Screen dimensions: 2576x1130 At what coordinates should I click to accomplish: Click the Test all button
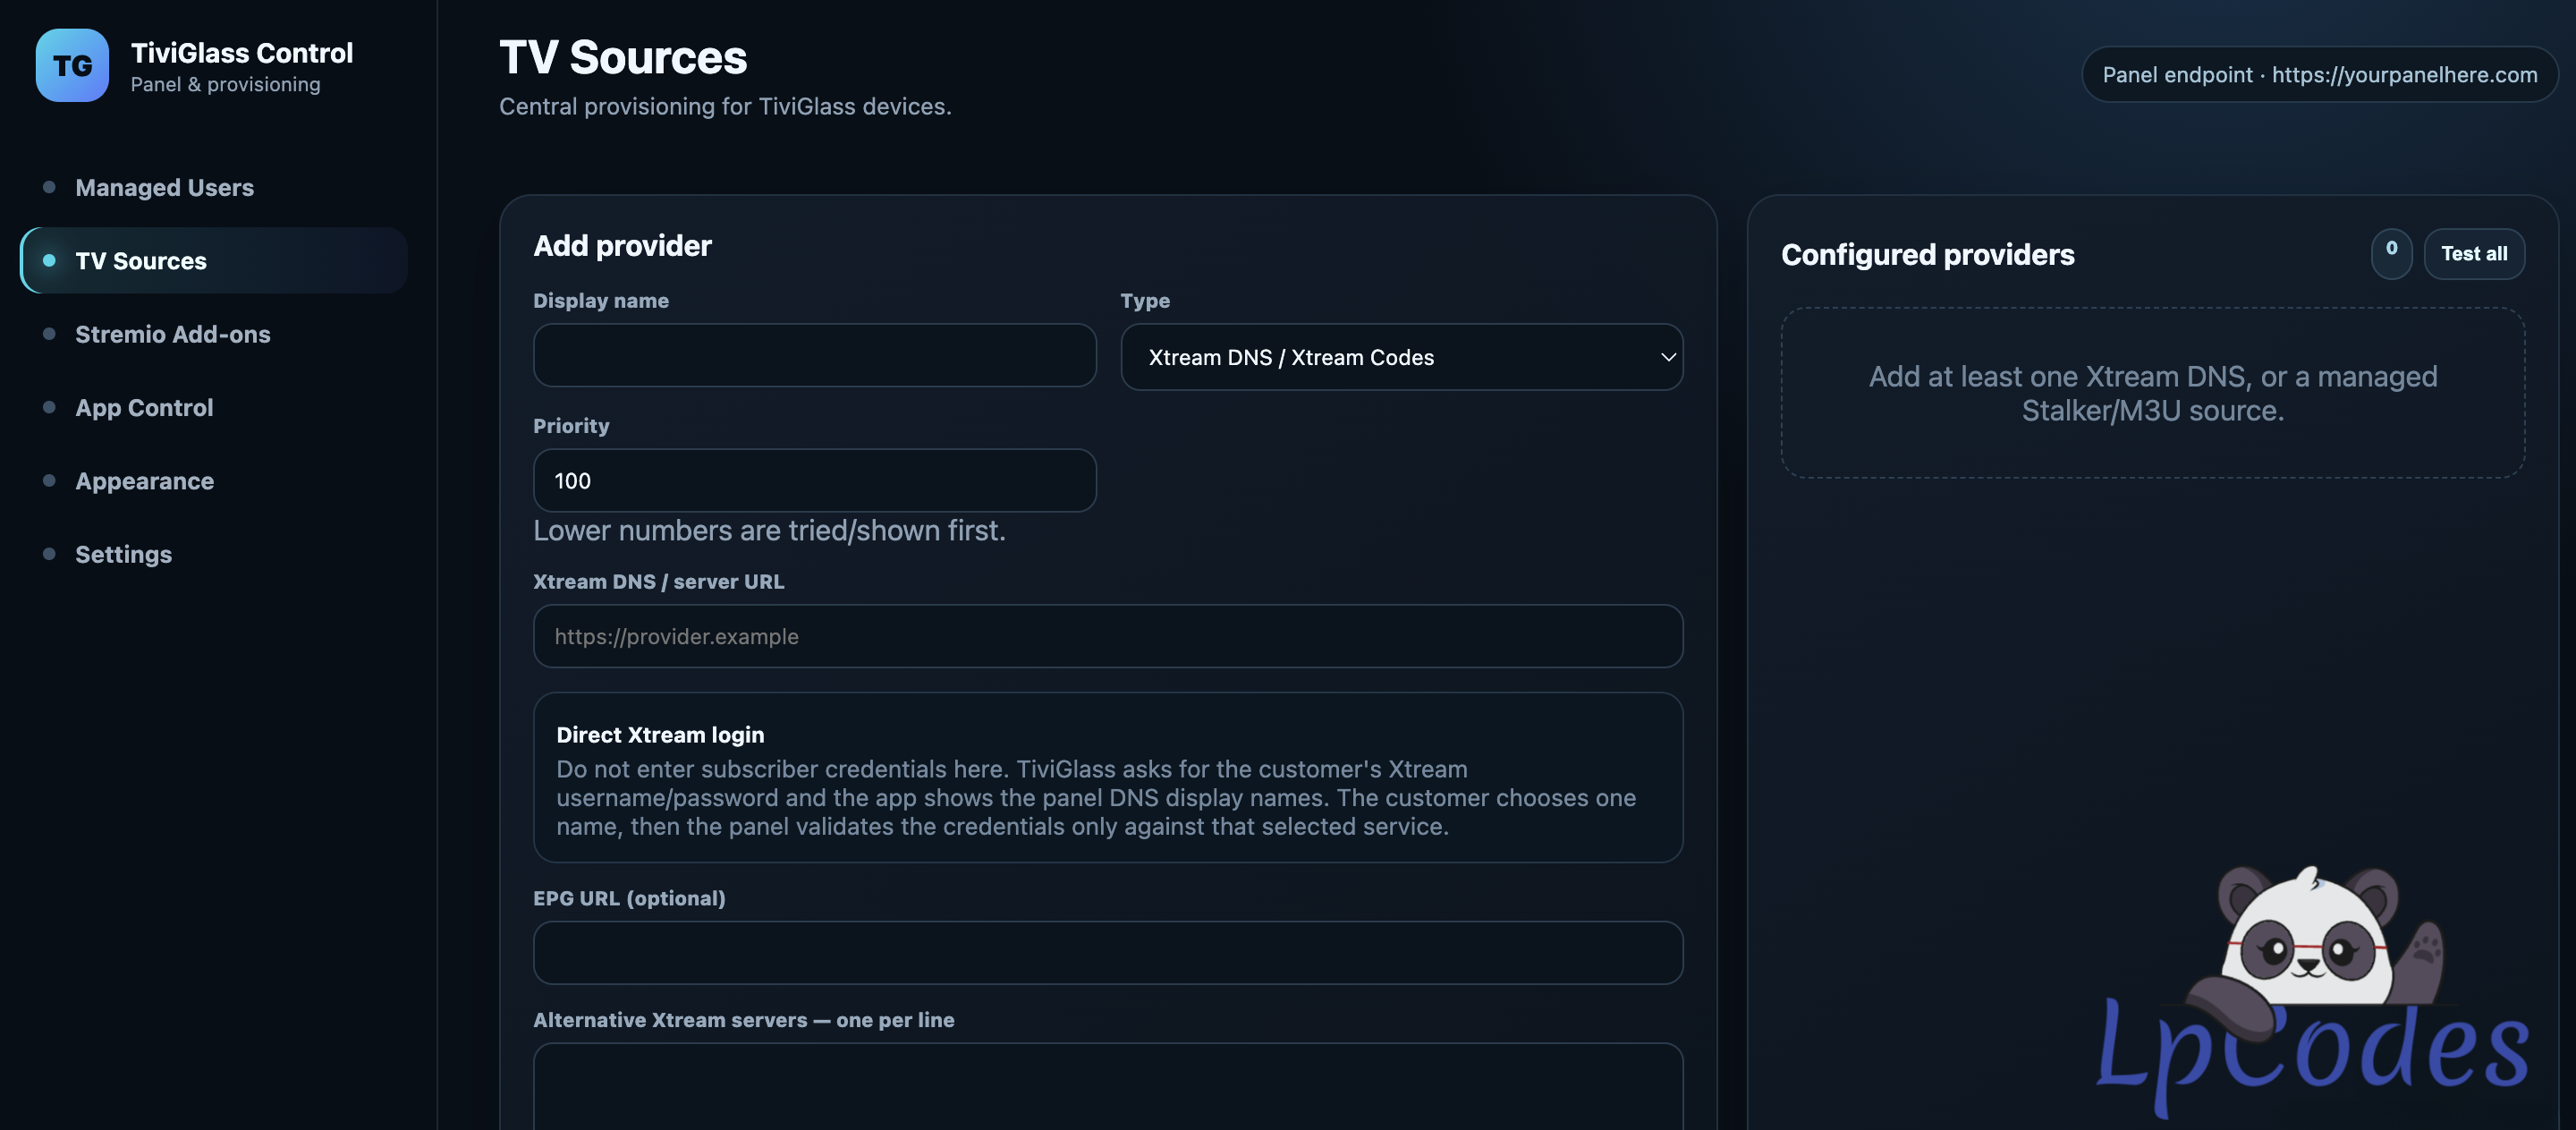click(2474, 254)
